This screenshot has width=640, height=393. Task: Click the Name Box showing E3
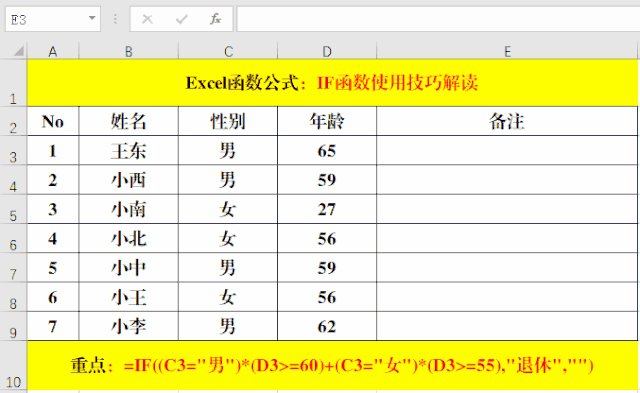(x=53, y=19)
